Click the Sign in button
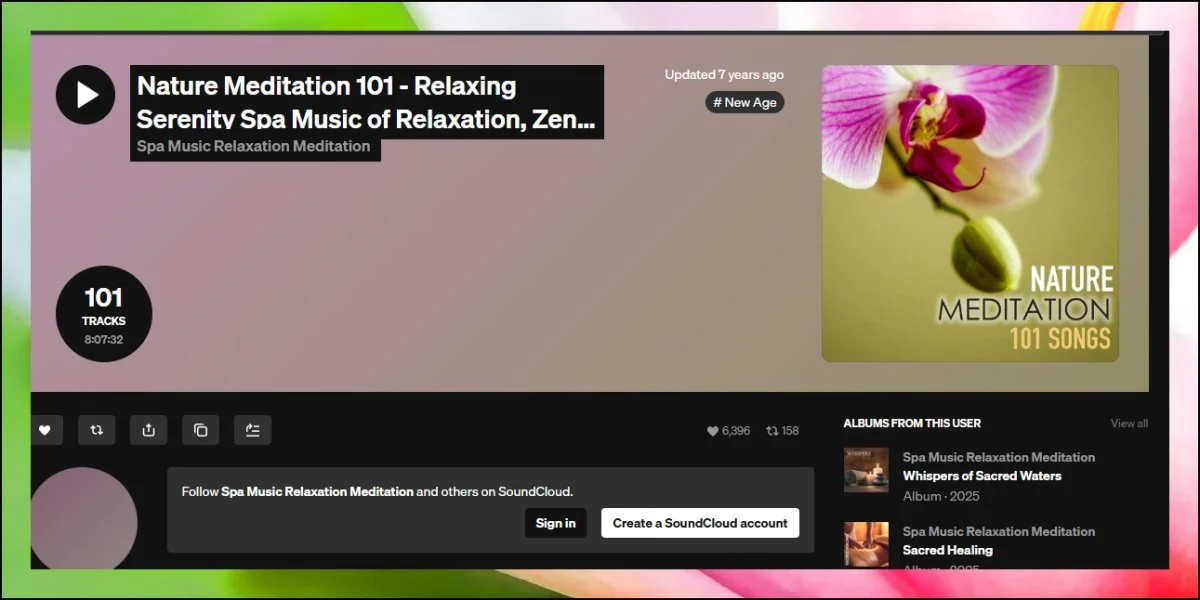 (555, 523)
